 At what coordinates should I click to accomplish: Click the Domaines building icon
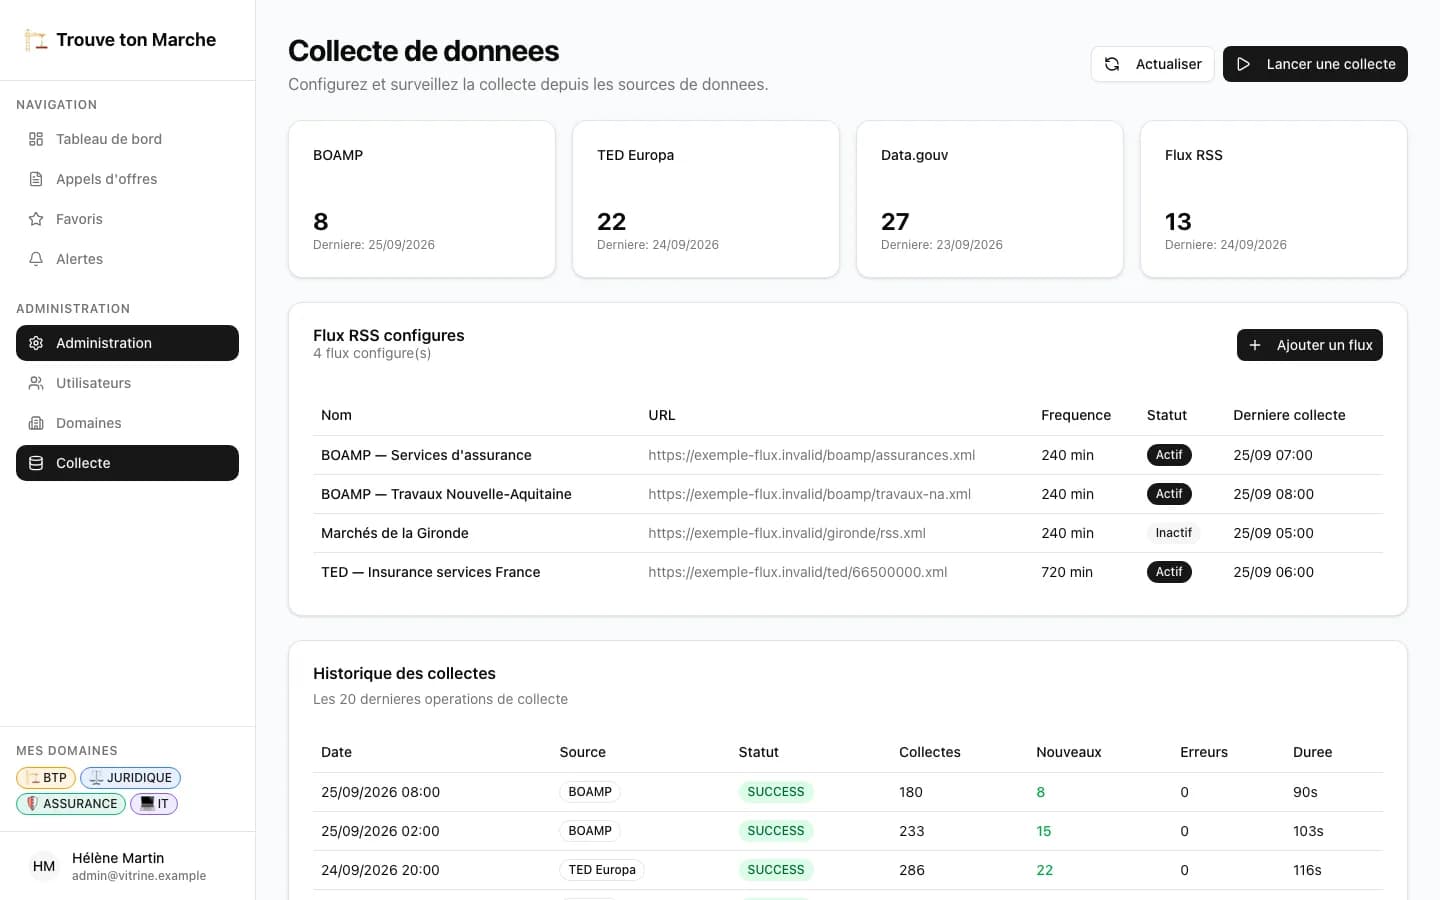[36, 423]
